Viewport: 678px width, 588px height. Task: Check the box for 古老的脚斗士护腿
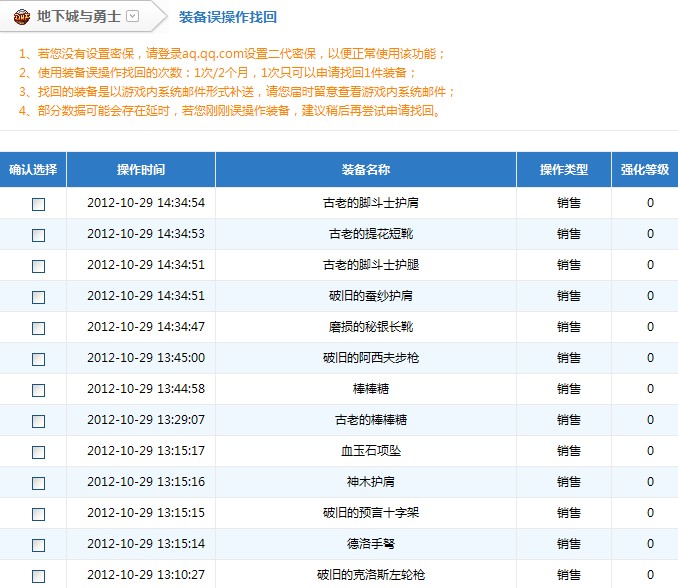(38, 266)
